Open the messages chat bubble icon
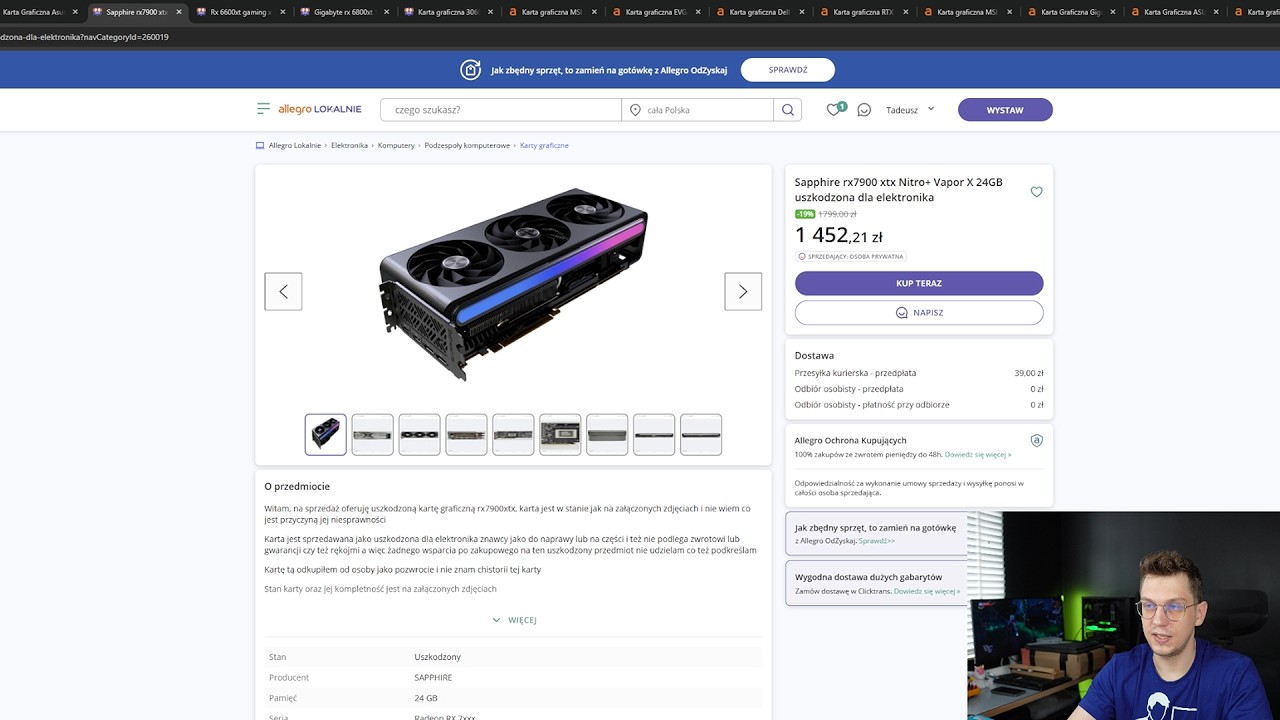1280x720 pixels. point(864,110)
